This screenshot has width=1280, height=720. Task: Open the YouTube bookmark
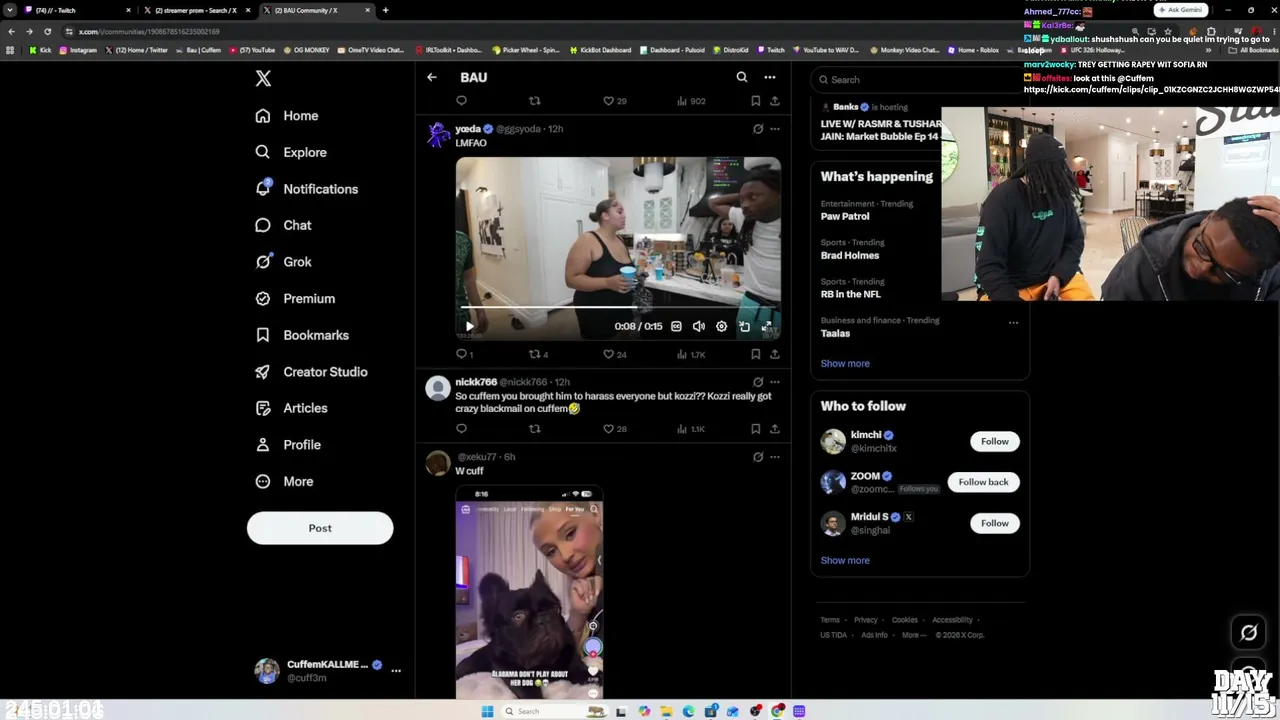coord(252,50)
